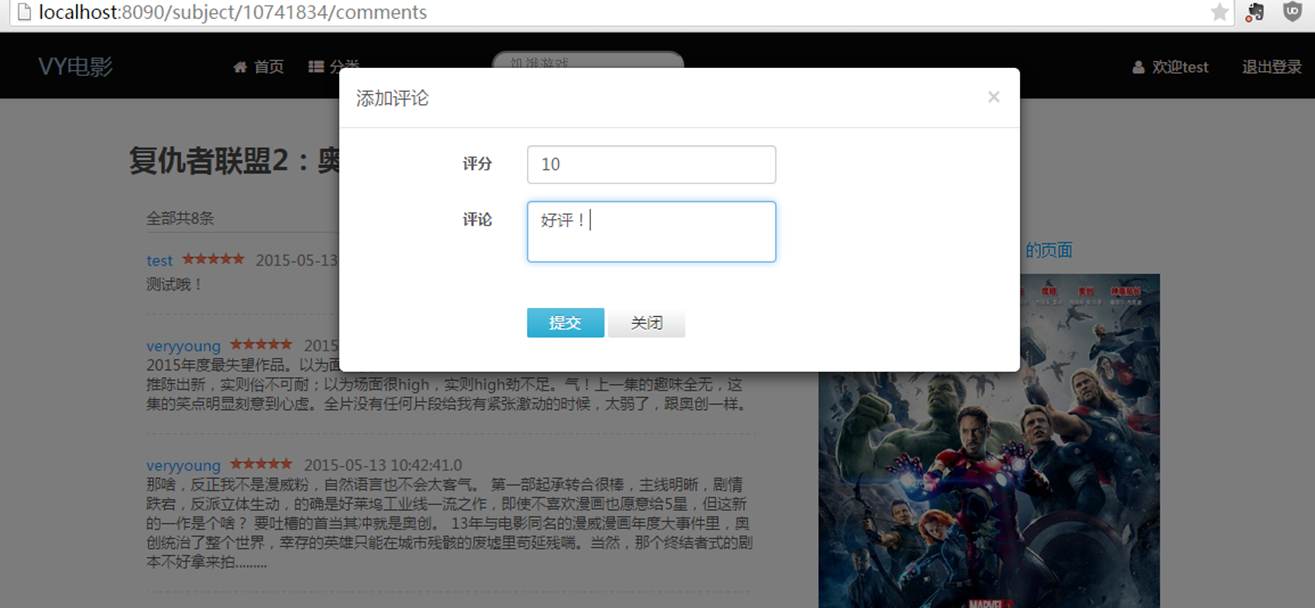Click the page document icon before URL
The image size is (1315, 608).
point(23,13)
